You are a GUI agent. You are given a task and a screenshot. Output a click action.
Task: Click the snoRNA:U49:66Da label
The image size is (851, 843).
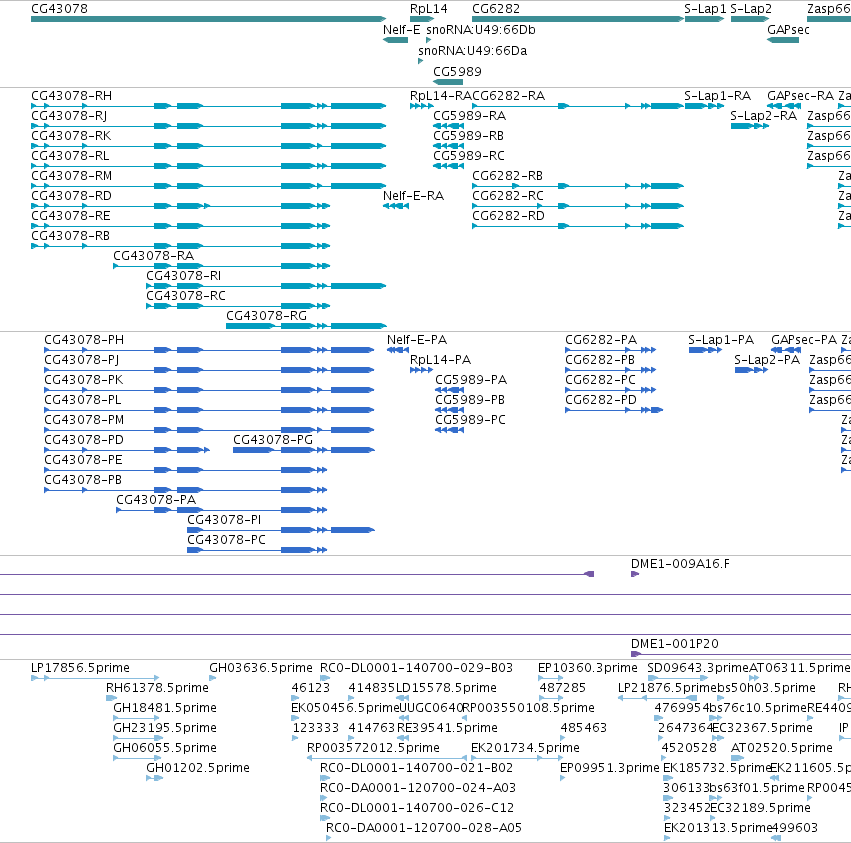[x=473, y=50]
